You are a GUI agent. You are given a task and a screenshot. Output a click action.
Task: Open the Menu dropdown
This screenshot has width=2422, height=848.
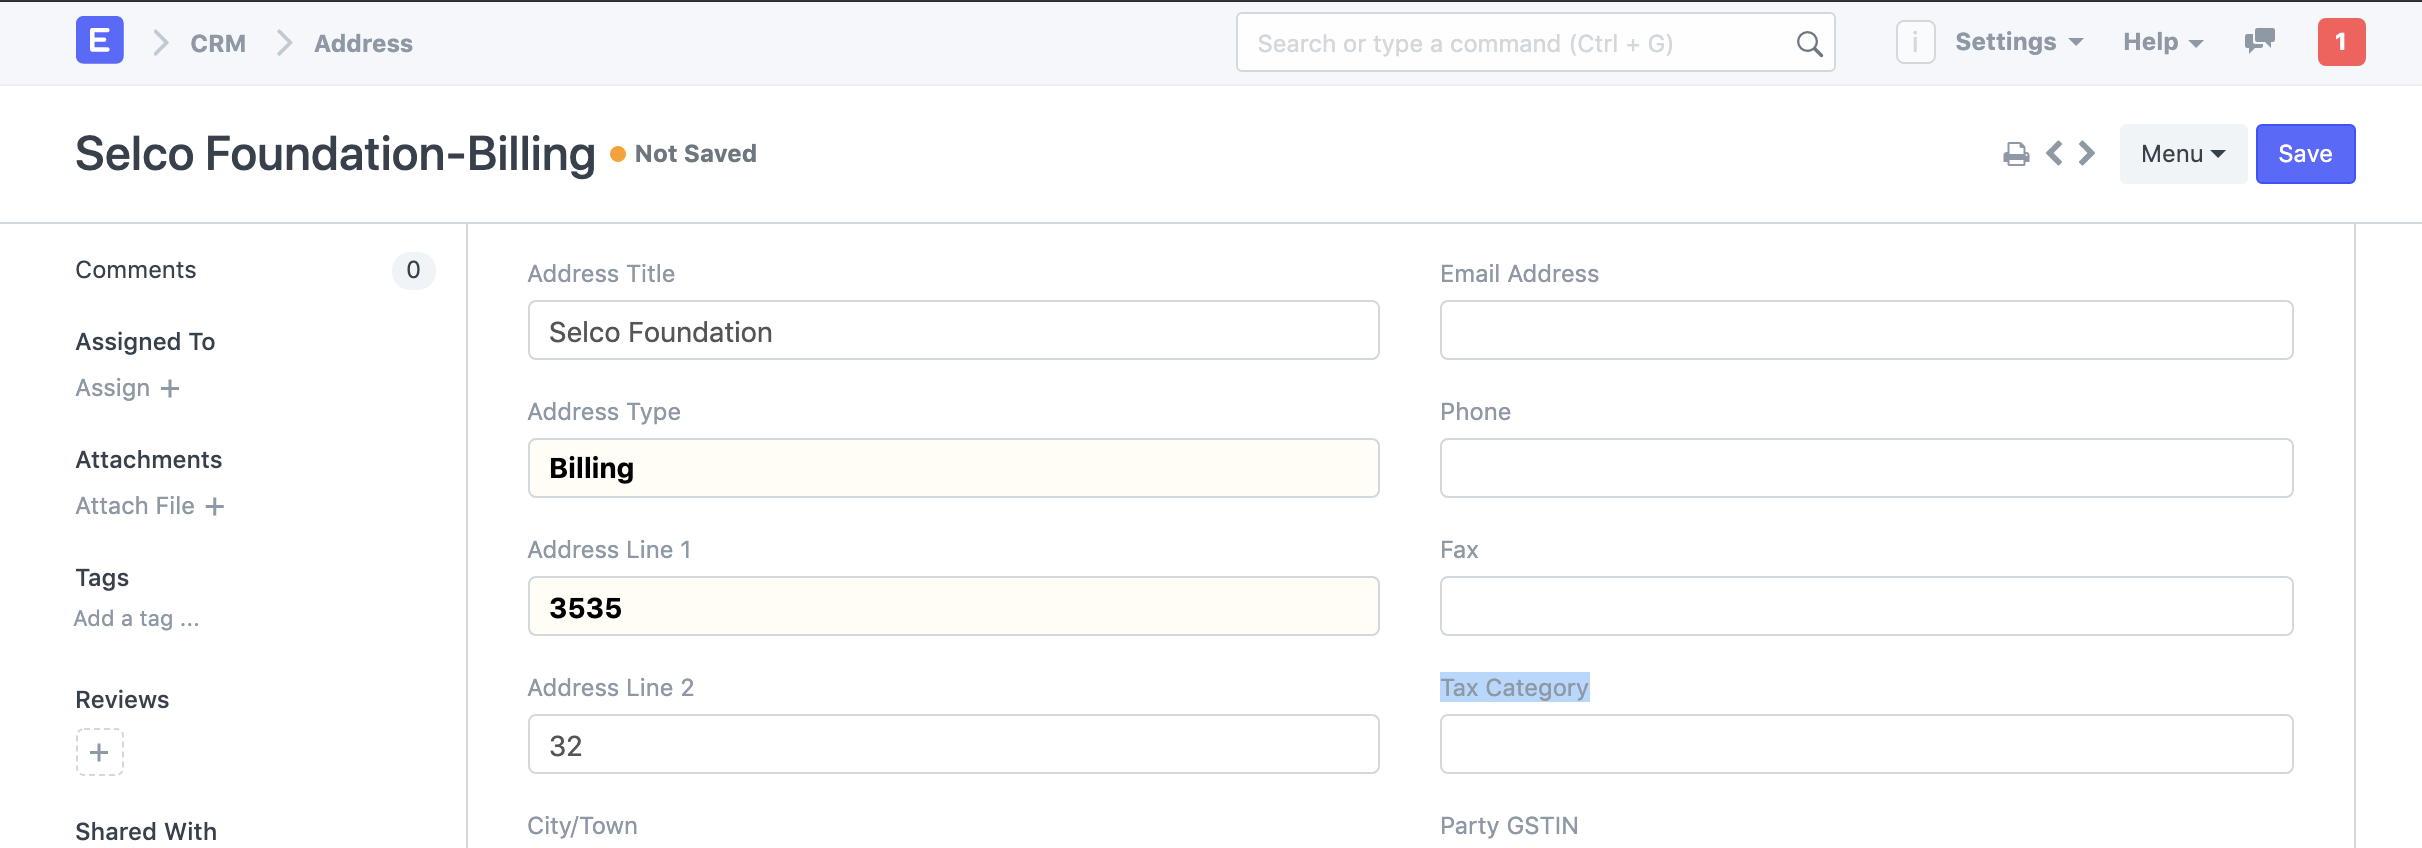pyautogui.click(x=2182, y=153)
